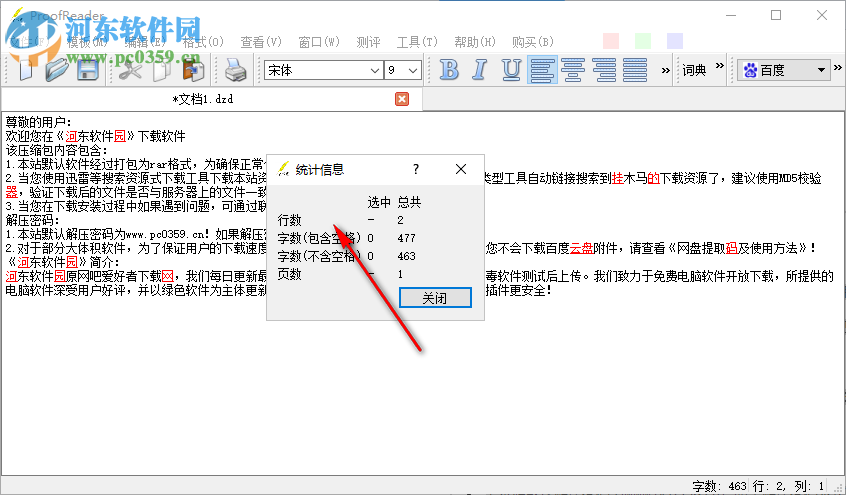Viewport: 846px width, 495px height.
Task: Click the 选中 column header
Action: [x=379, y=202]
